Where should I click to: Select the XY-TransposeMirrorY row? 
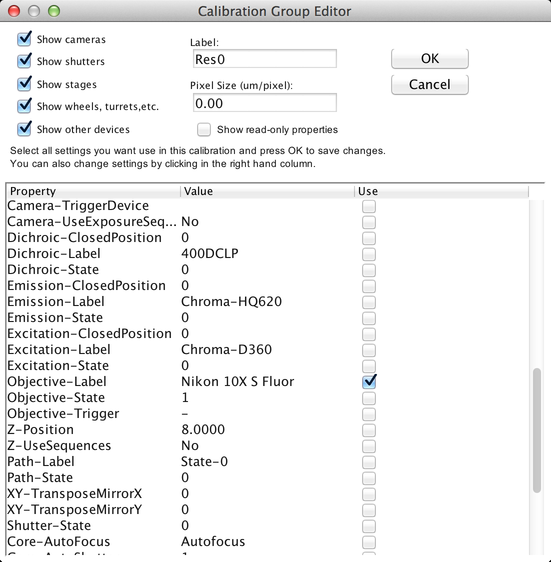(x=267, y=510)
